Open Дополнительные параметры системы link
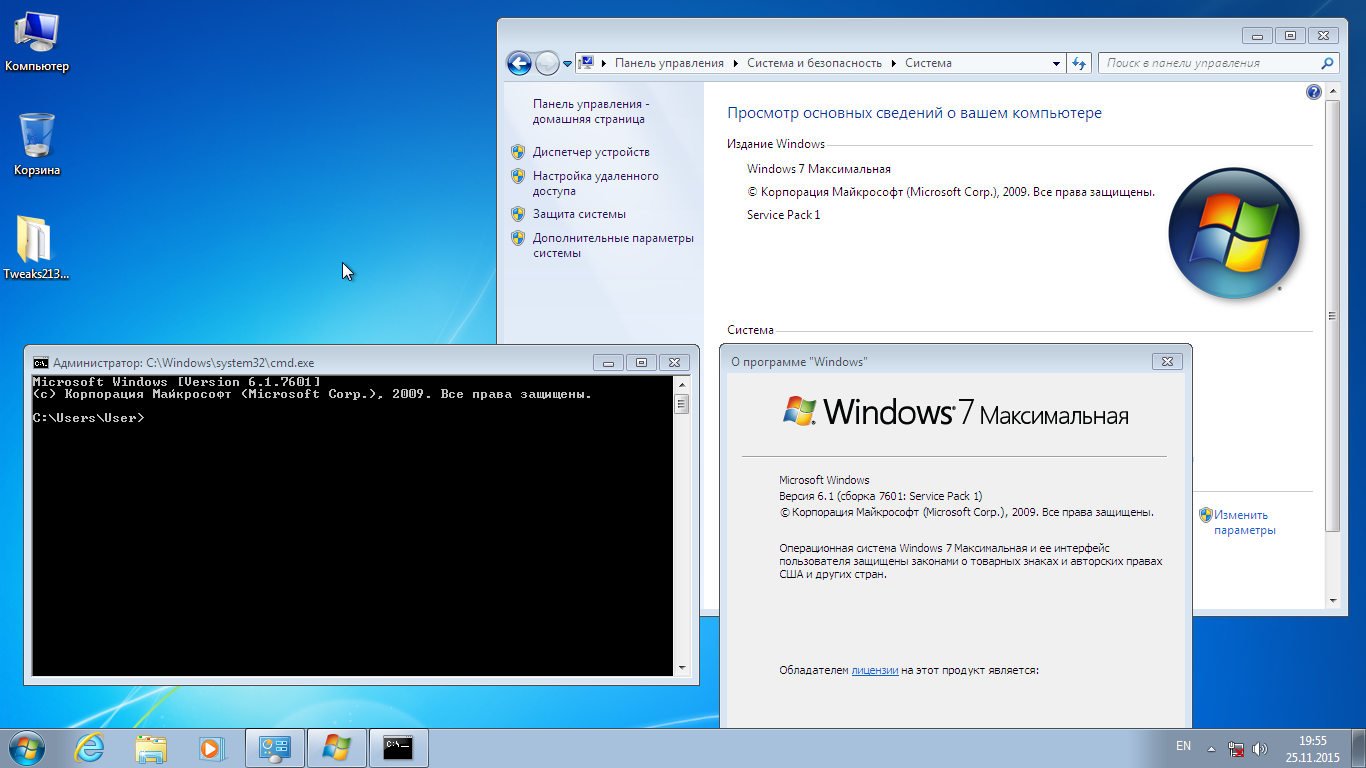The height and width of the screenshot is (768, 1366). (x=613, y=245)
